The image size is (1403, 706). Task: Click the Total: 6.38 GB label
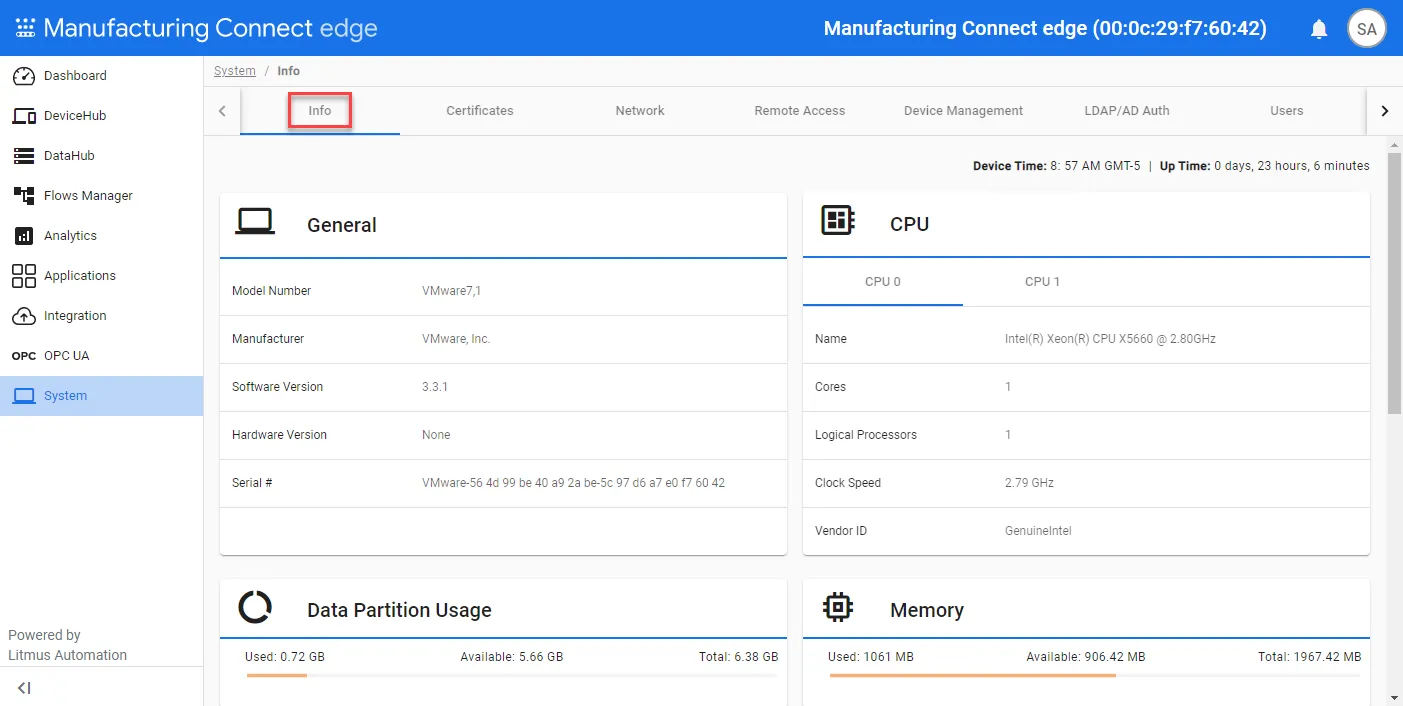(x=738, y=657)
